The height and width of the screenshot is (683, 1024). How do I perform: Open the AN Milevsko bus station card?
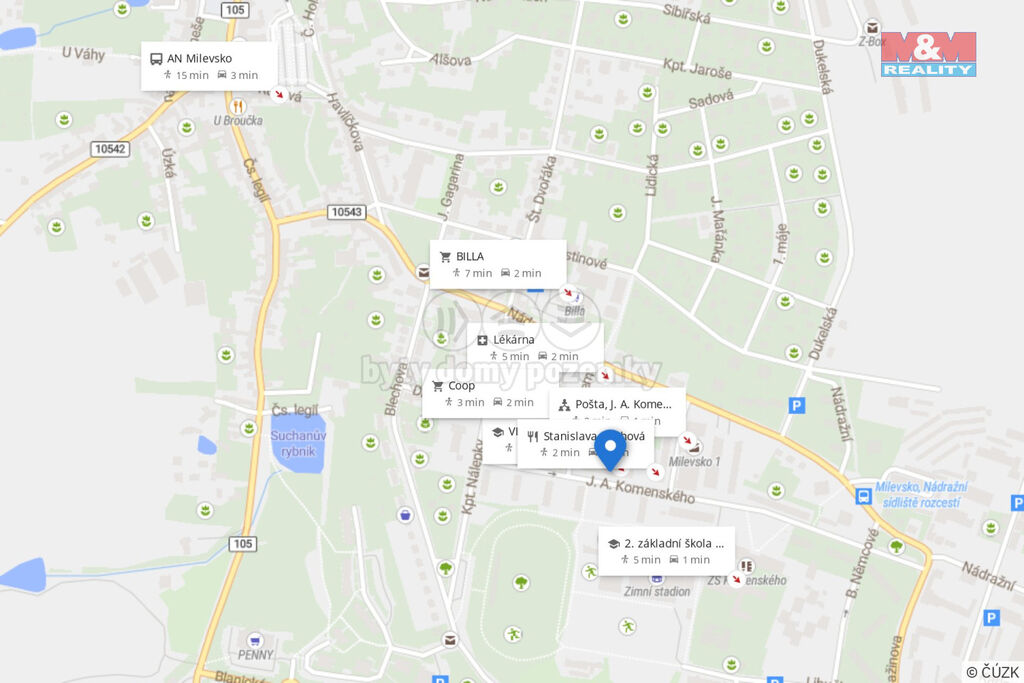(209, 66)
